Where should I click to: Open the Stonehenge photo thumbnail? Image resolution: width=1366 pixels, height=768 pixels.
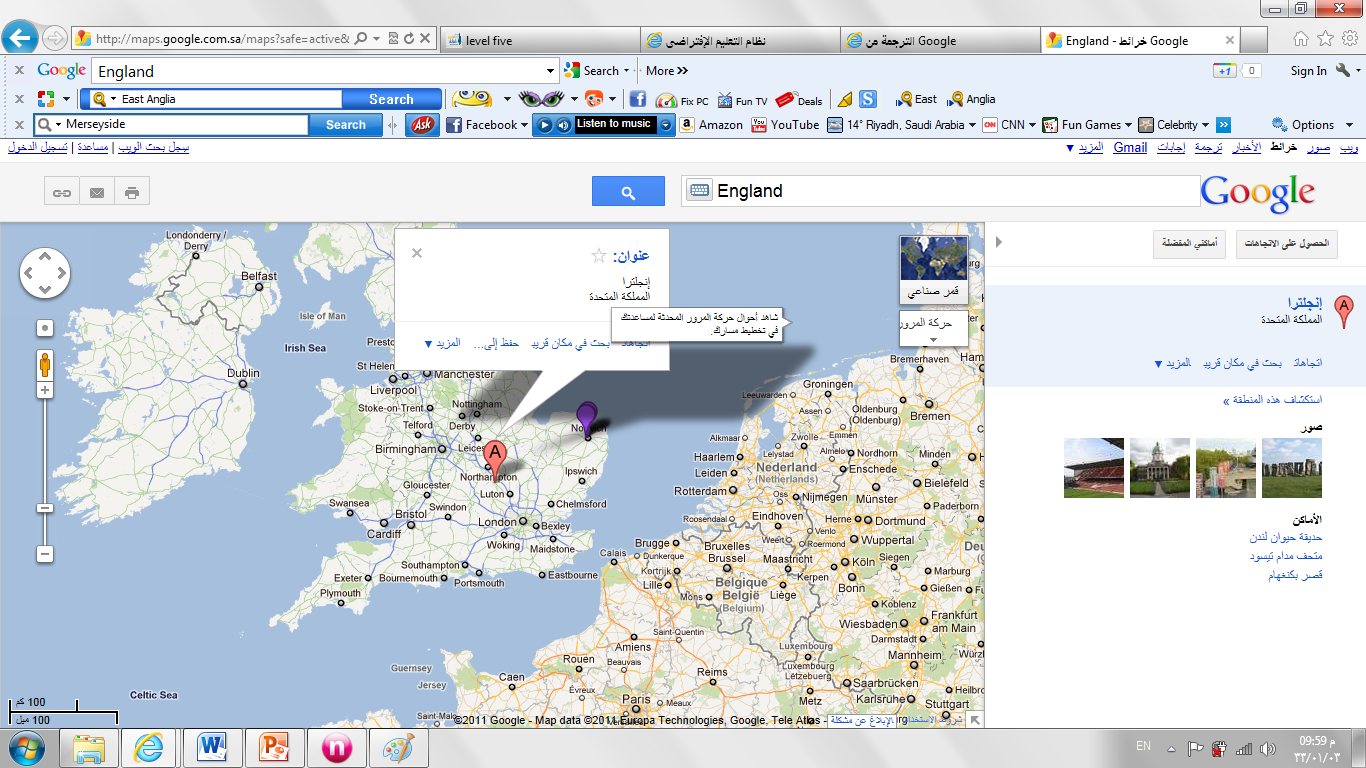coord(1292,468)
